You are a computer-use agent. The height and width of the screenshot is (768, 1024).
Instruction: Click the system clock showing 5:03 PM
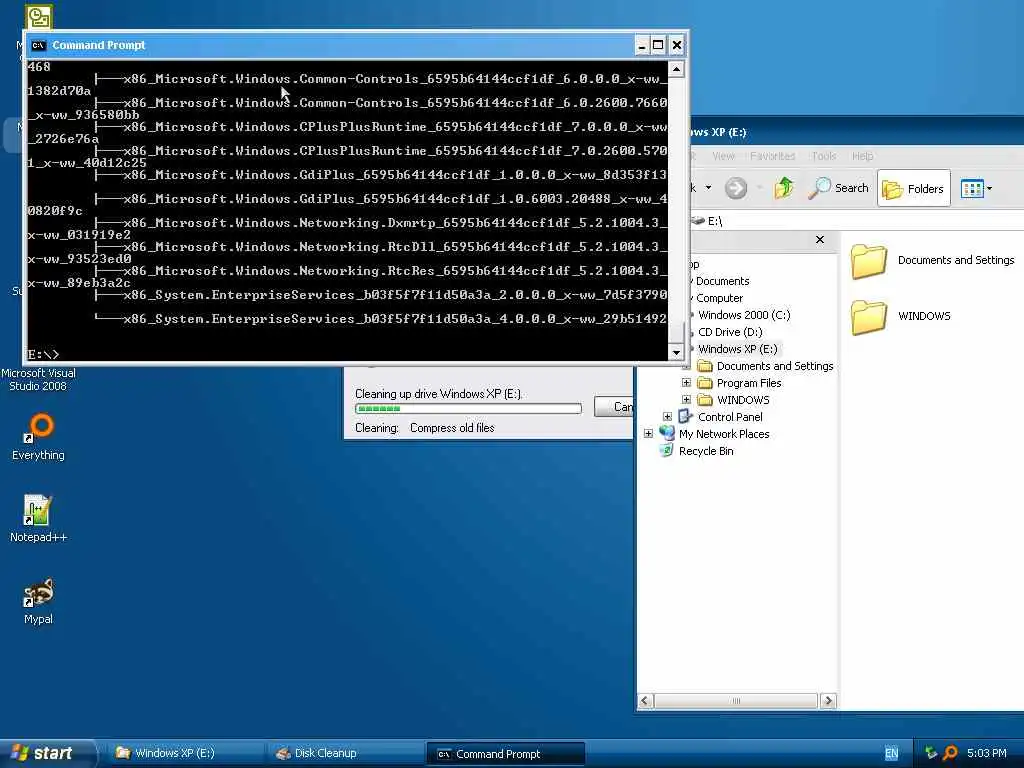986,753
